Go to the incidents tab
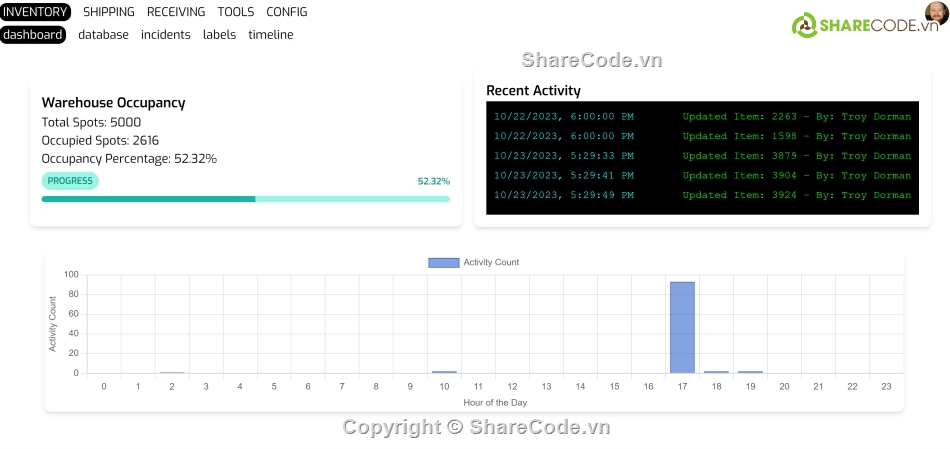950x449 pixels. [x=166, y=34]
